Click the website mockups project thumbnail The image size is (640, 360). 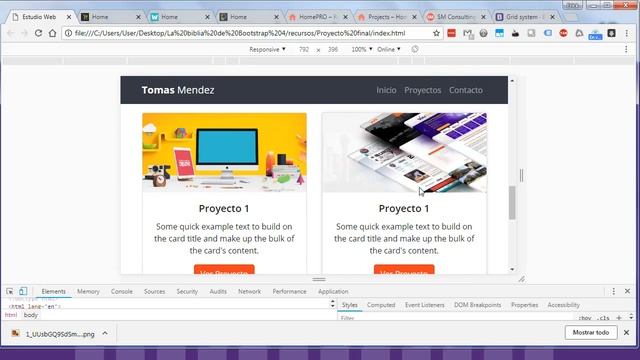click(x=404, y=152)
